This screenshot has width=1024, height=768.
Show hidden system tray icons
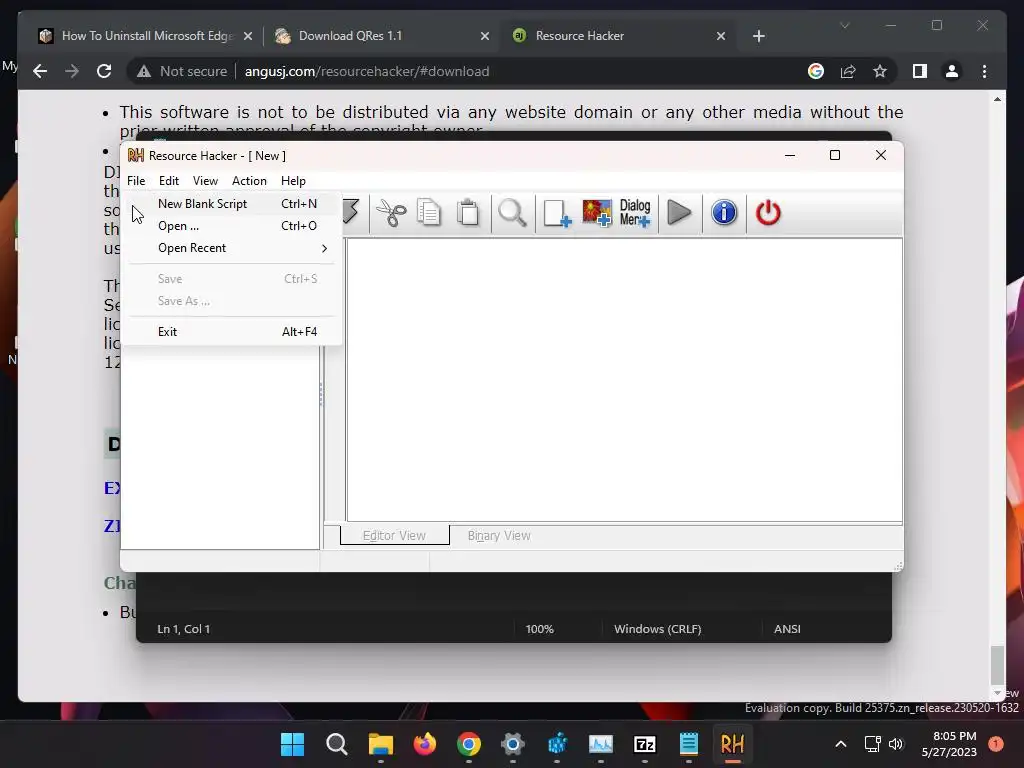point(841,744)
